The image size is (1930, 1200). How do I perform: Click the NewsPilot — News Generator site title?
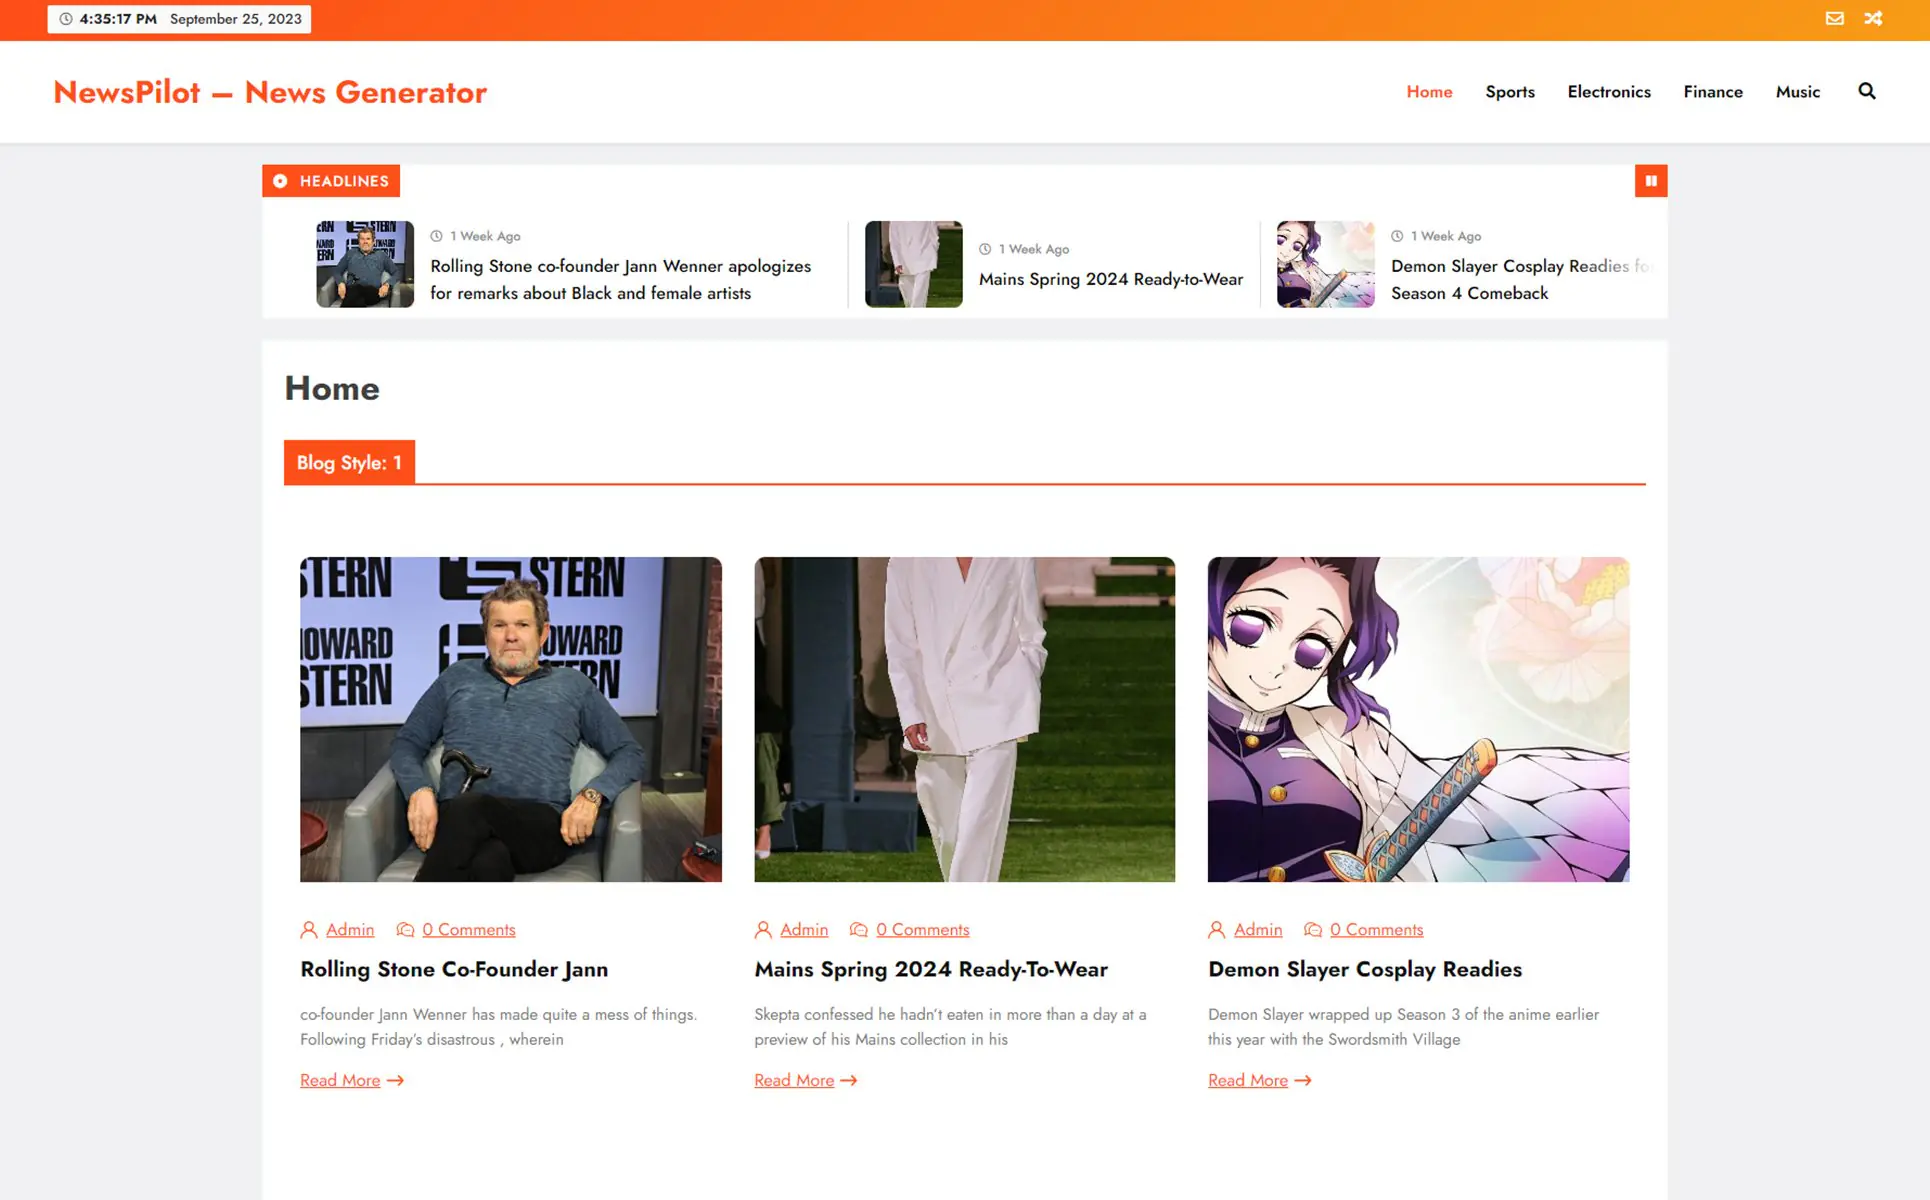(270, 92)
